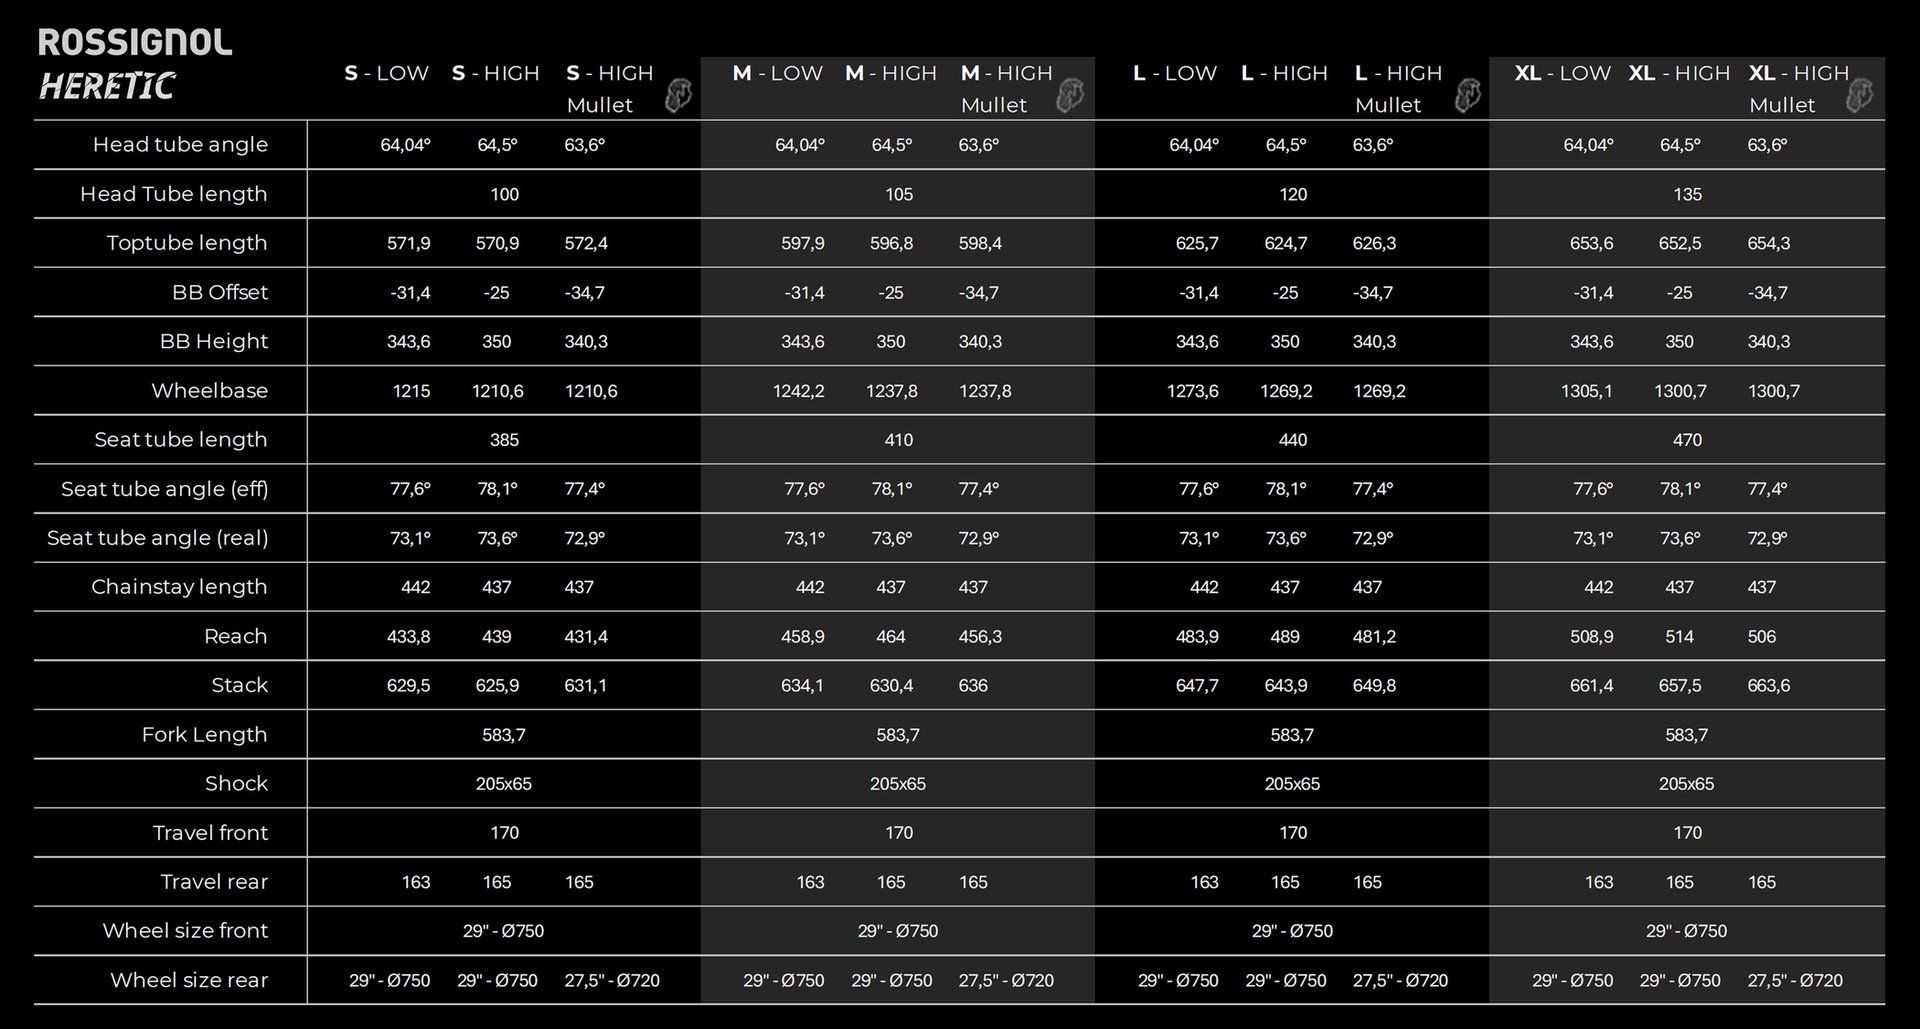Click toptube length value 598,4
The image size is (1920, 1029).
[x=980, y=243]
